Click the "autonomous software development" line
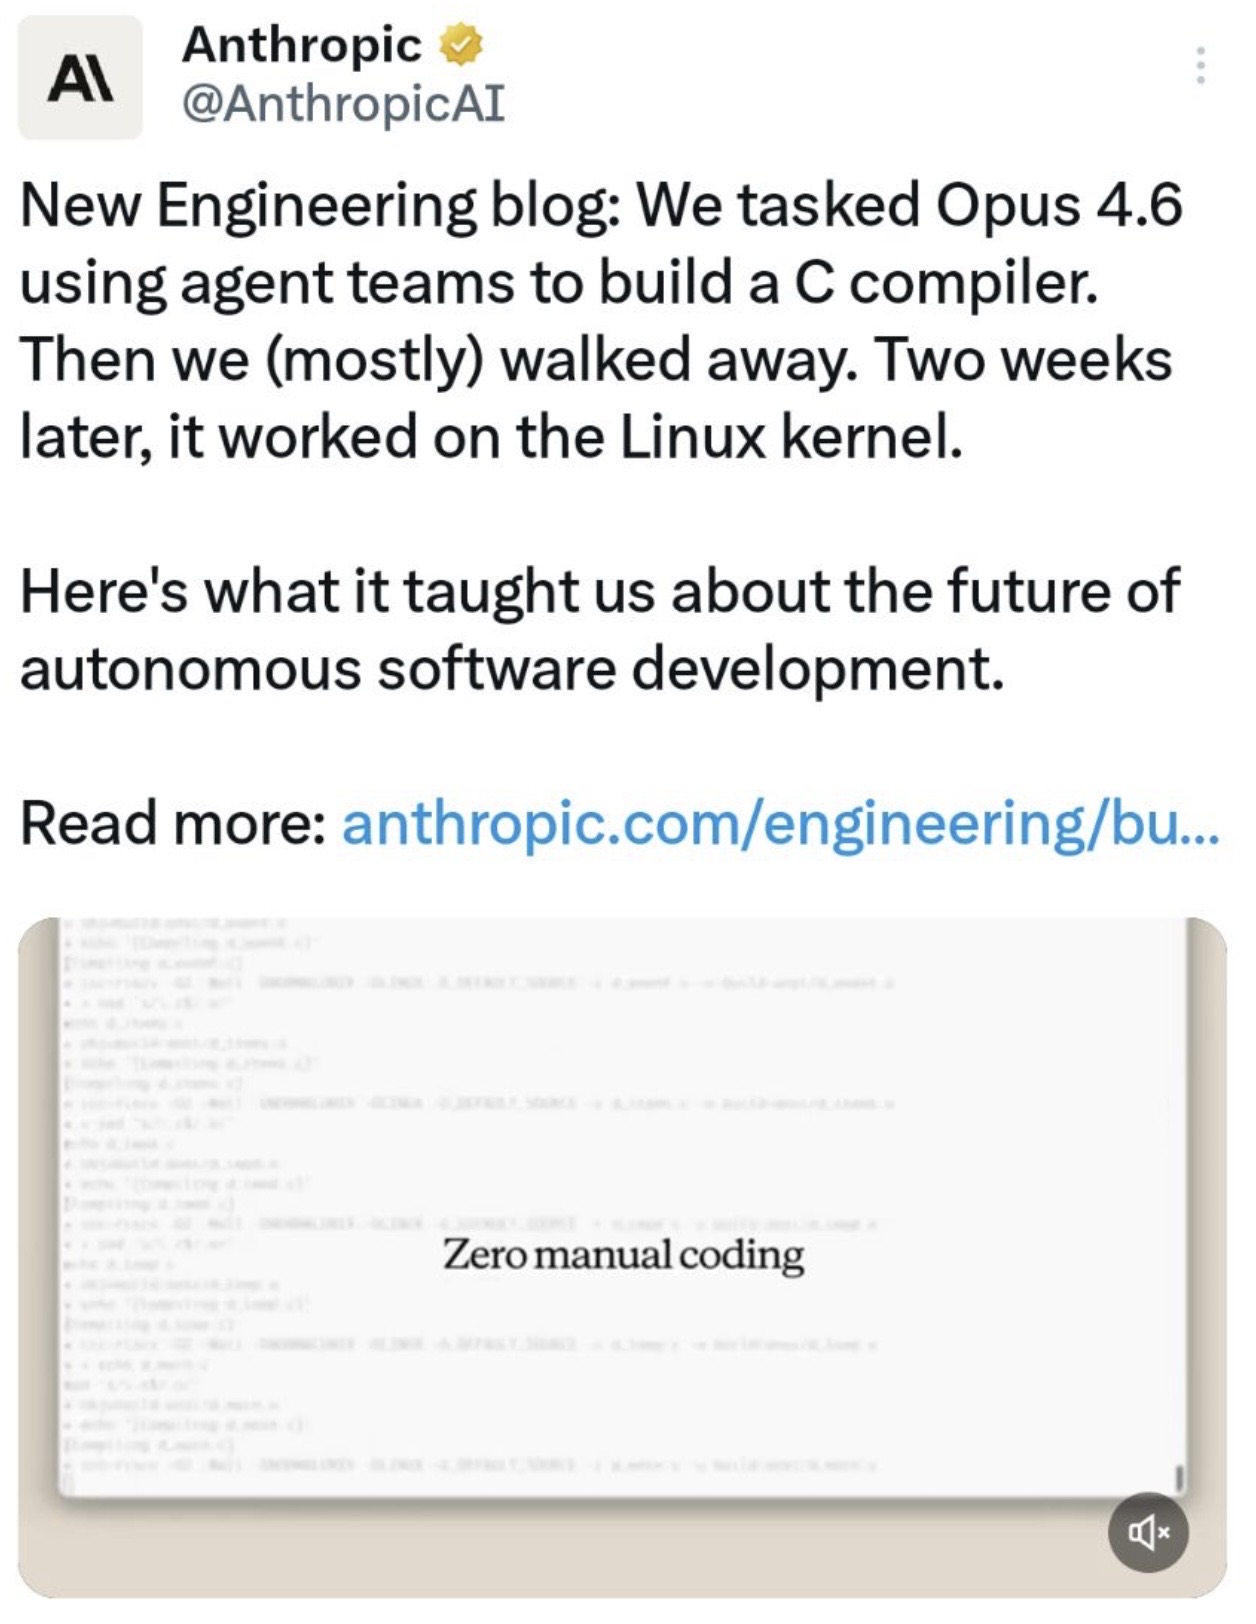The image size is (1256, 1624). 510,668
